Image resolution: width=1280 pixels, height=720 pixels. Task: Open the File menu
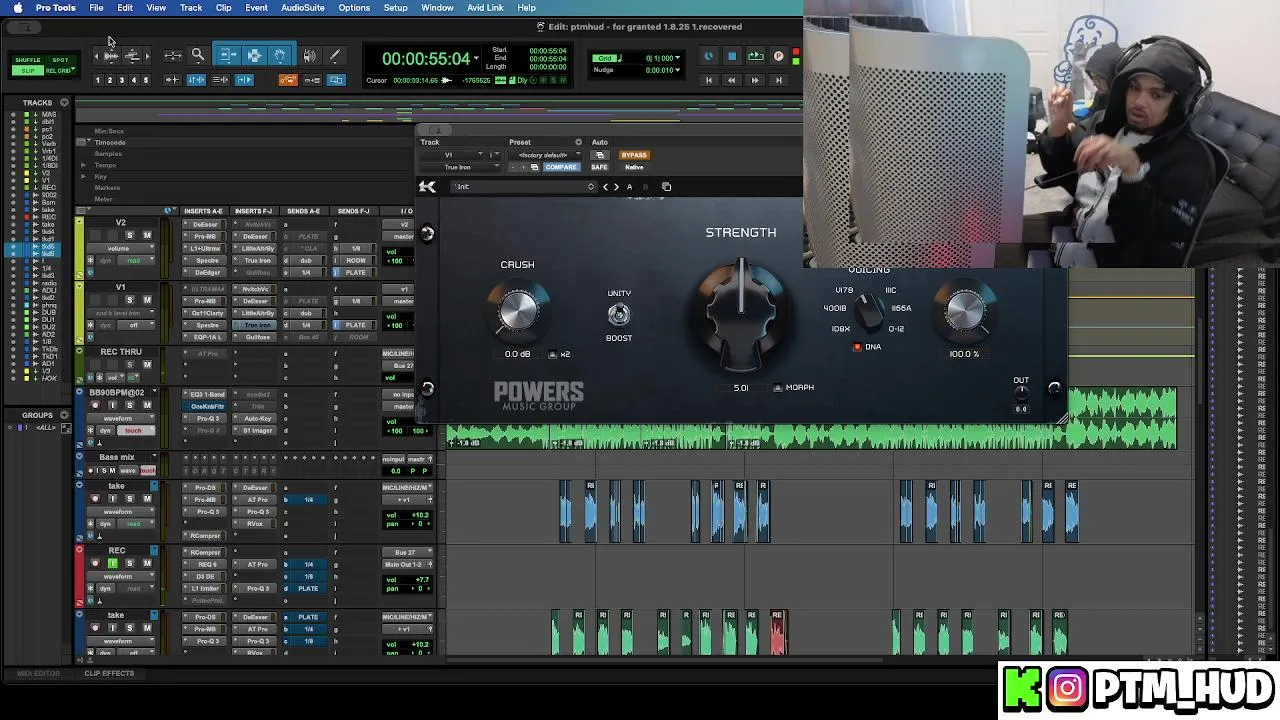point(96,8)
